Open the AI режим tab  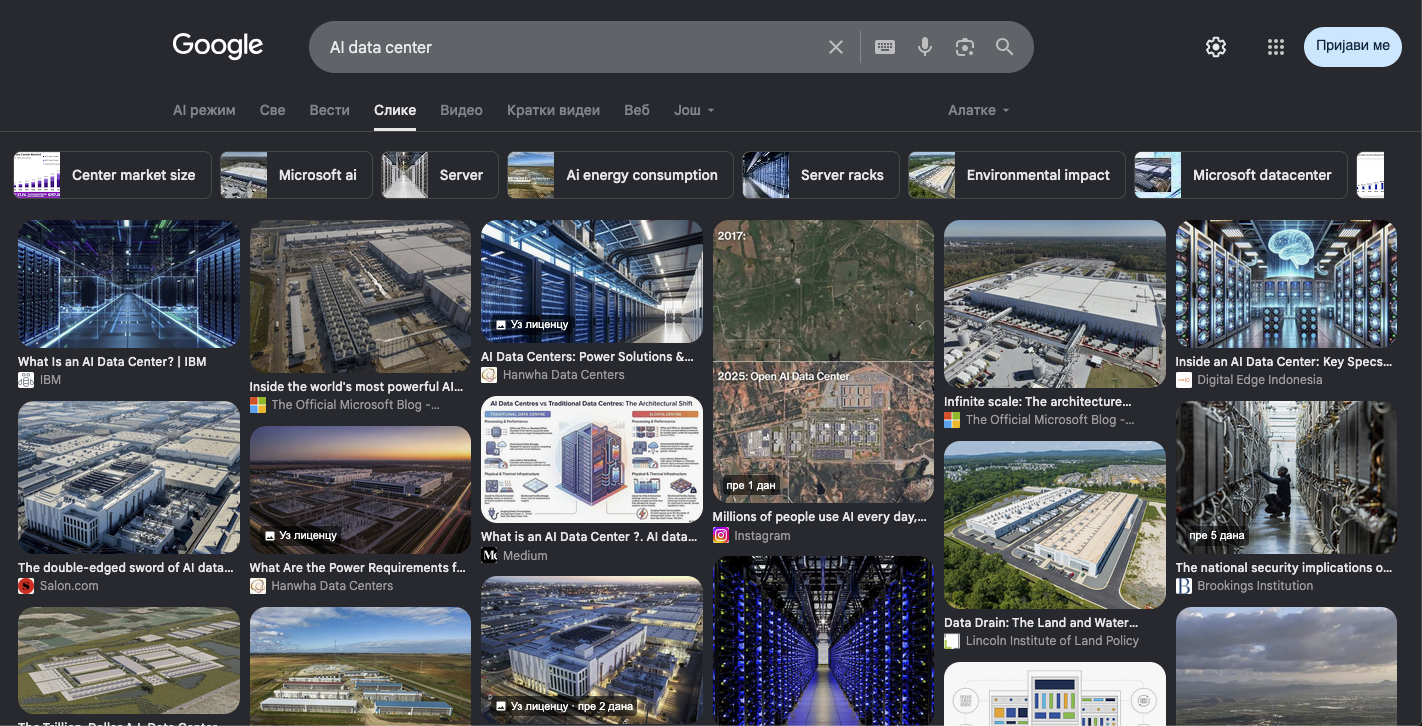pos(204,110)
